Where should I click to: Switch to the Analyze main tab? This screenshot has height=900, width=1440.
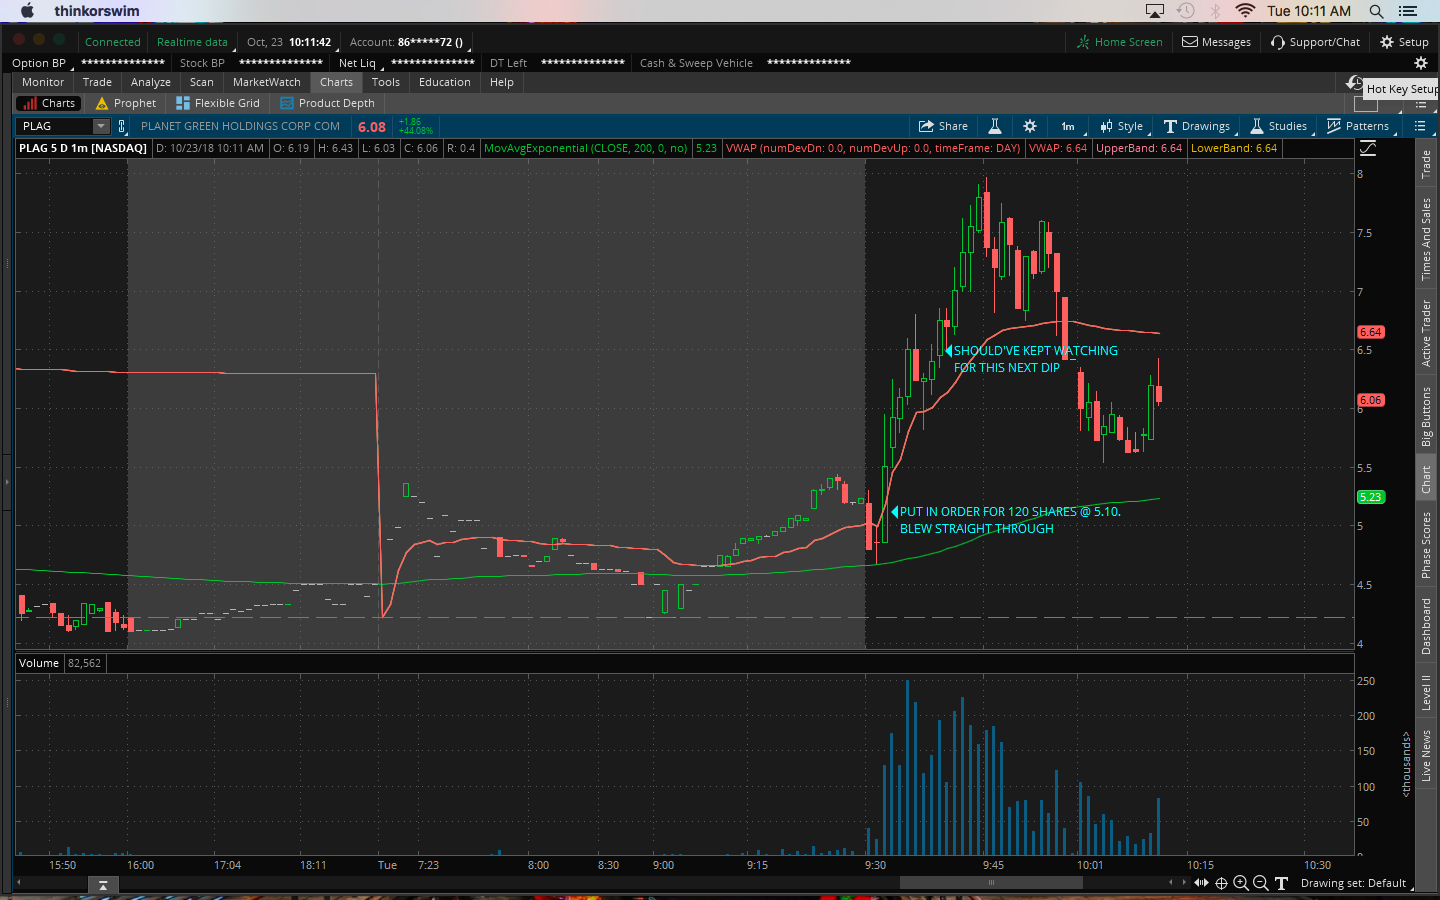click(x=151, y=82)
